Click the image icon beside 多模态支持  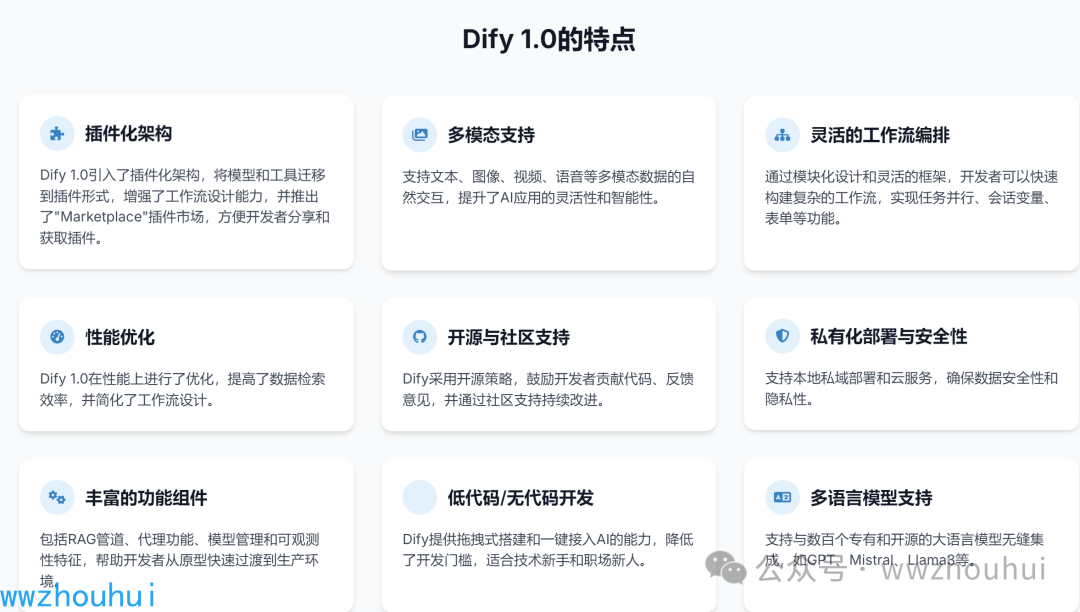[x=420, y=134]
